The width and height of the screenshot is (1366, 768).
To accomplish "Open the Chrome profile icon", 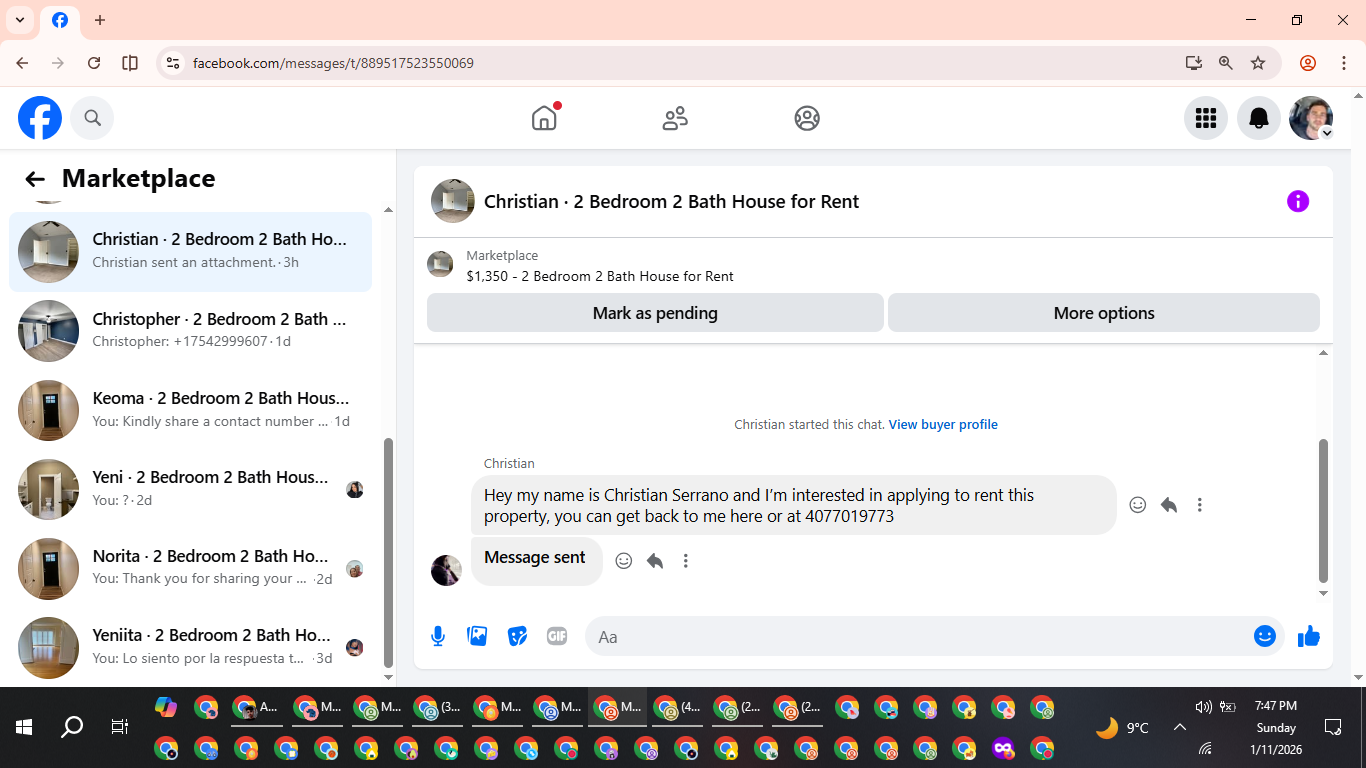I will 1308,63.
